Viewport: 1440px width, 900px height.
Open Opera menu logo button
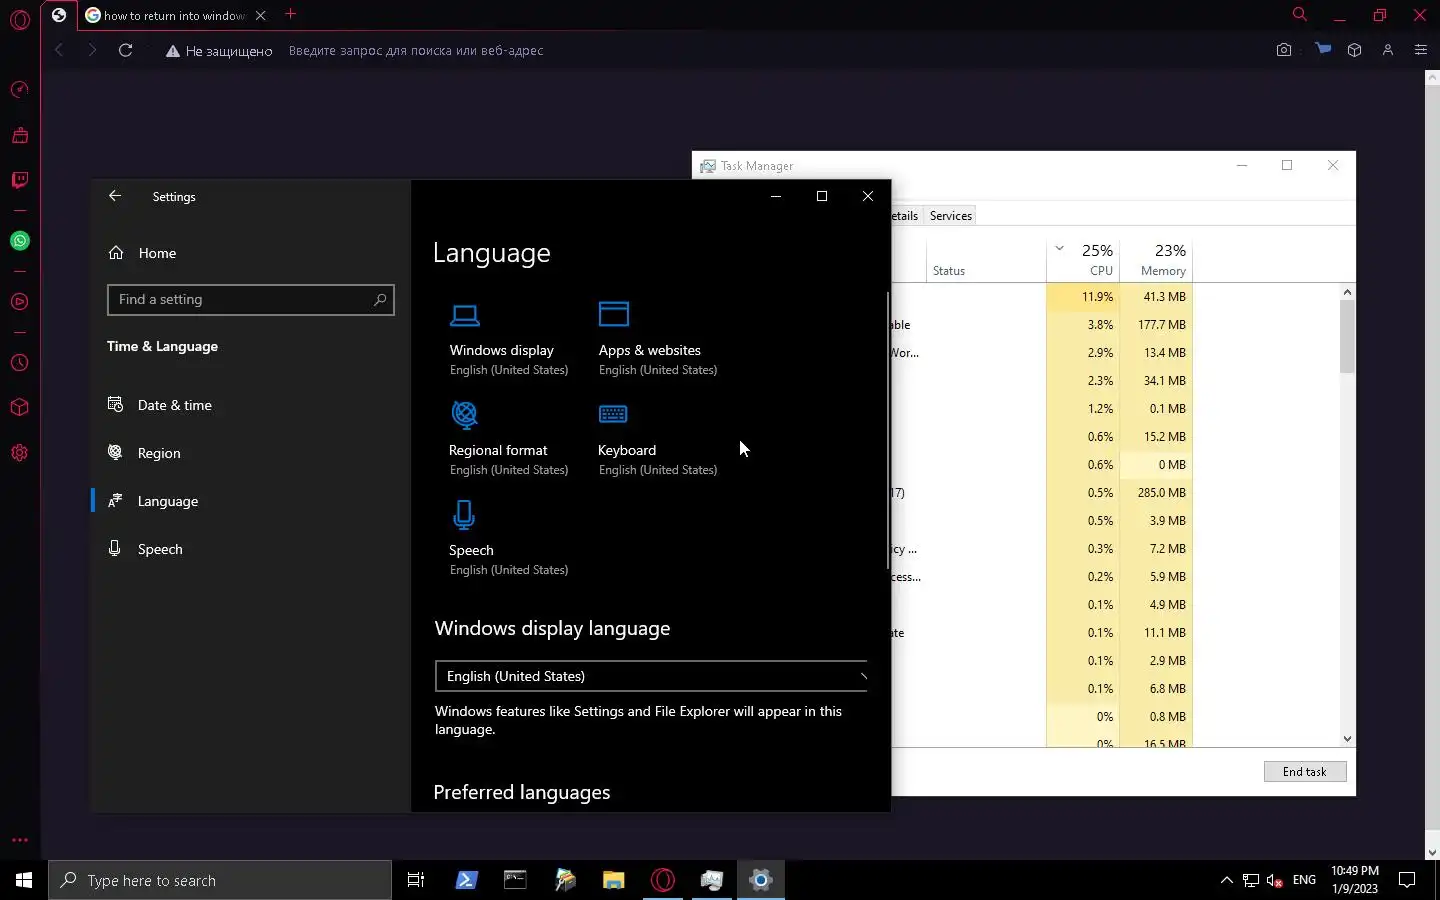20,18
